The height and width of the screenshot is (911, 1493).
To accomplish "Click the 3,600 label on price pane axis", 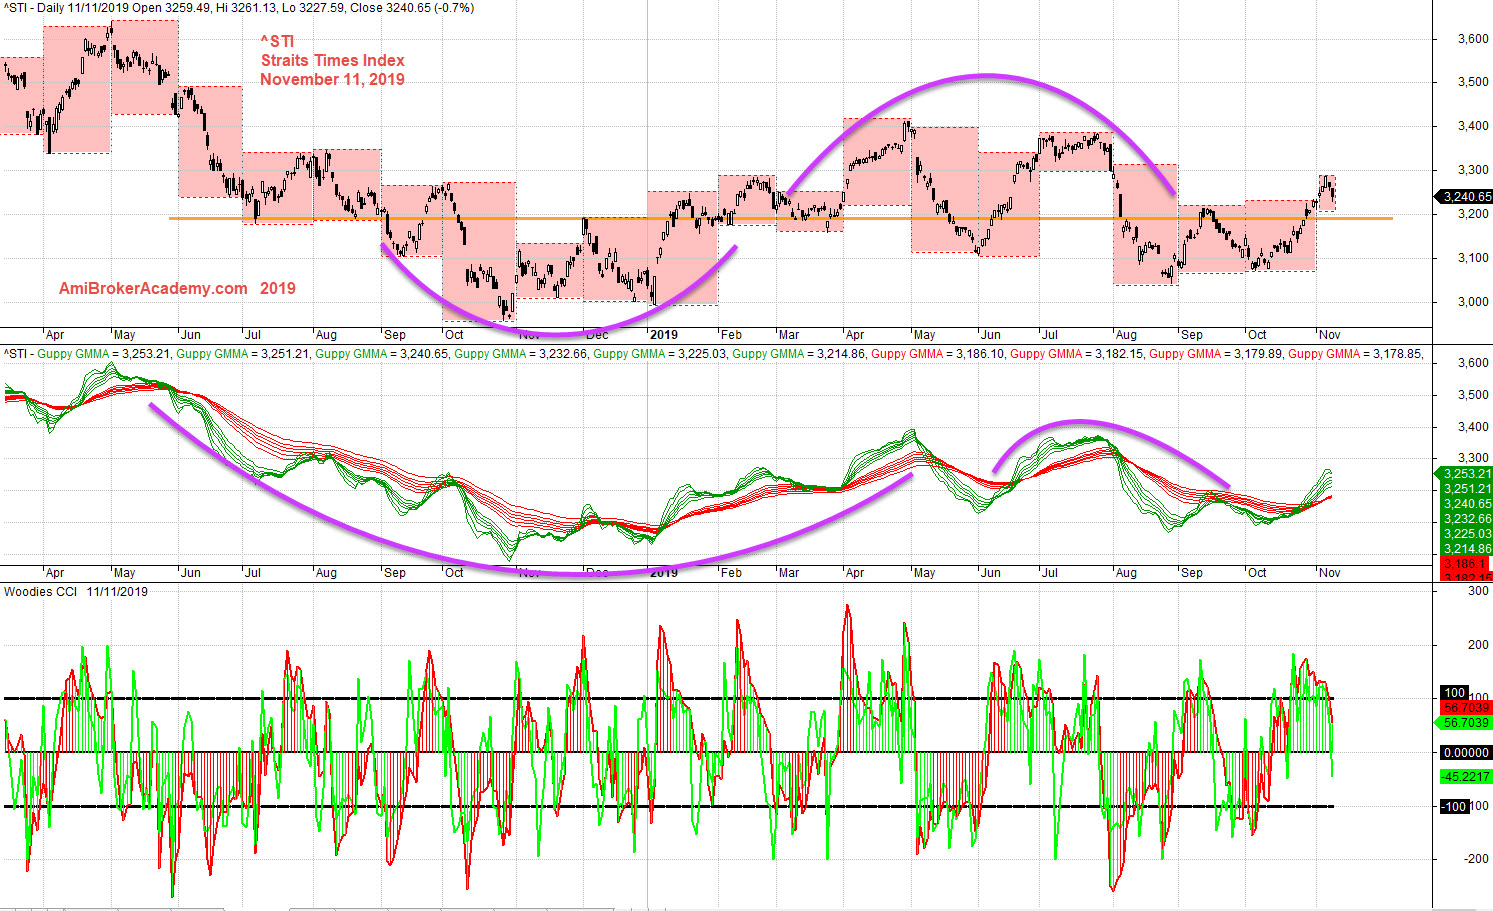I will [1473, 39].
